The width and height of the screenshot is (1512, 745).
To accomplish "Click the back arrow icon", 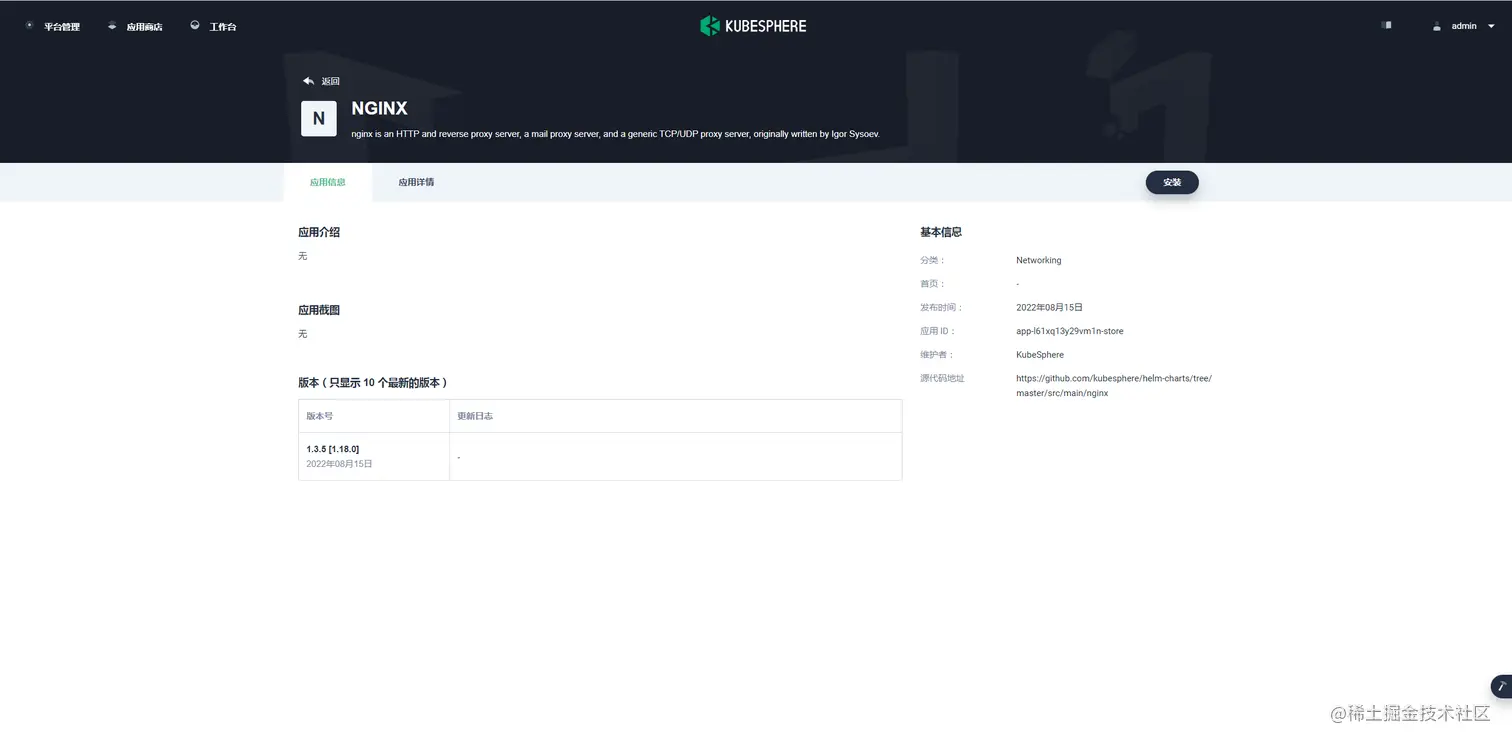I will point(308,81).
